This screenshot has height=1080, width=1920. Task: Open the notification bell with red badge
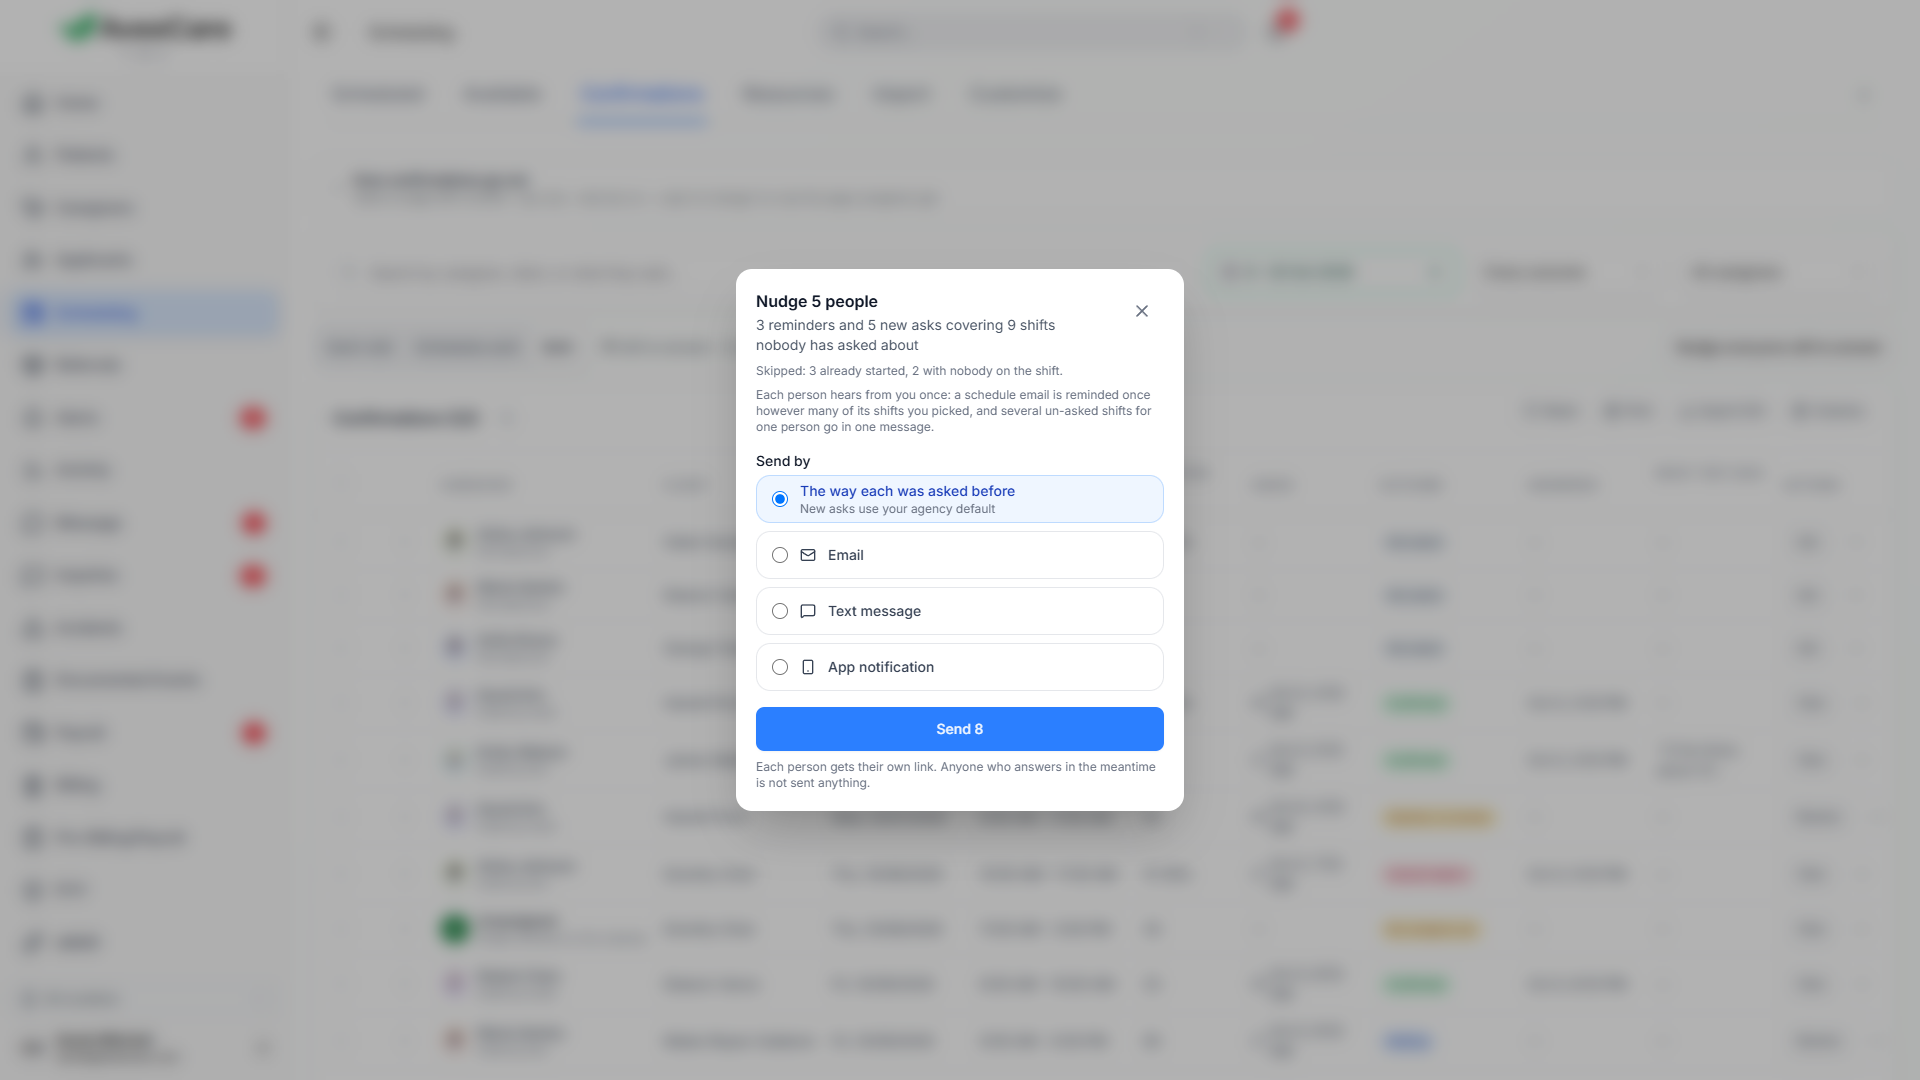[1281, 27]
